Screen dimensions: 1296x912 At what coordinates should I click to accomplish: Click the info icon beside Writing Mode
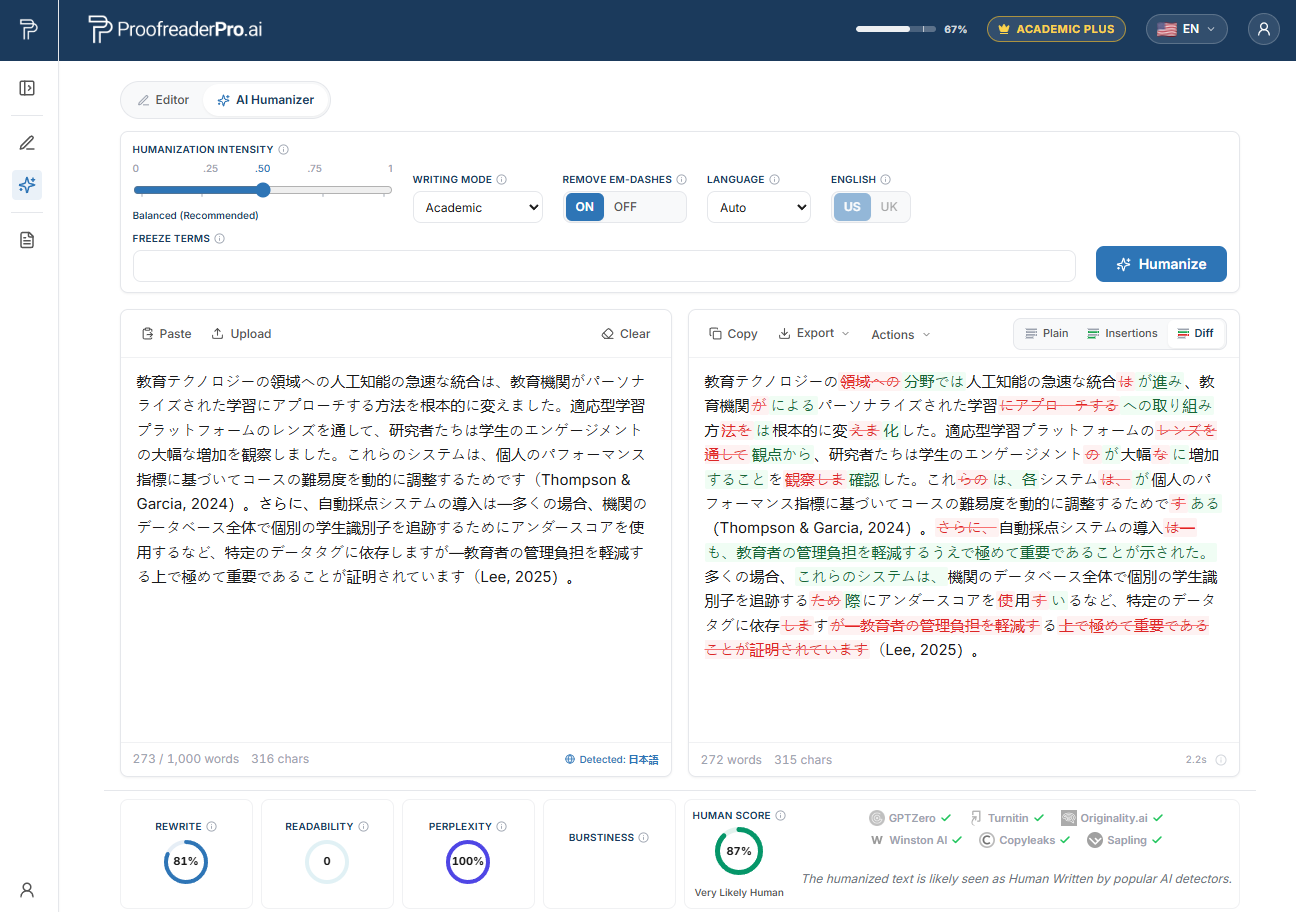click(502, 180)
